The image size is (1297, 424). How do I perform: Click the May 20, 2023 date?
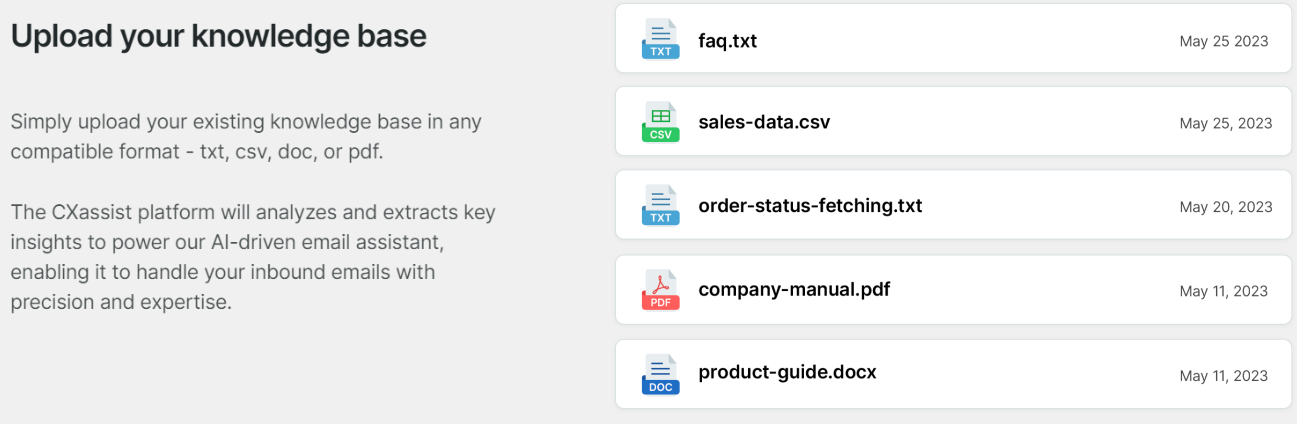coord(1225,207)
